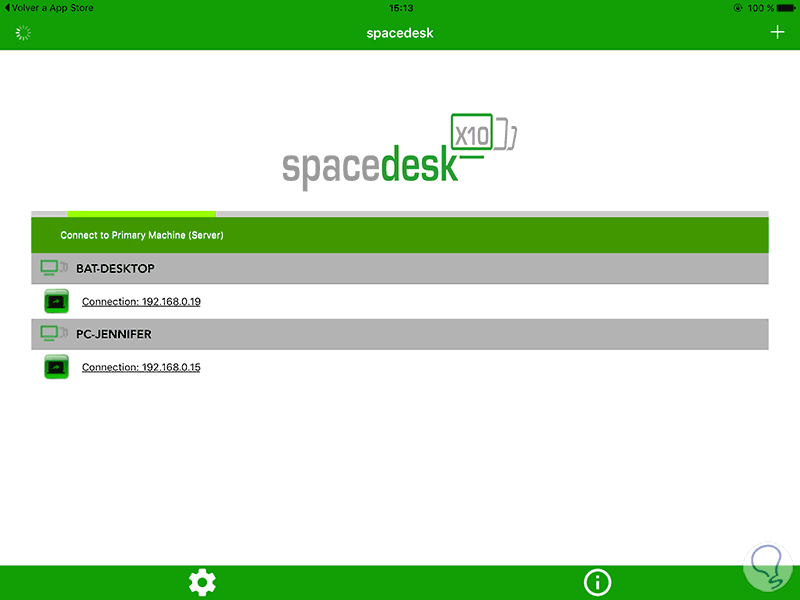
Task: Open the settings gear in the bottom bar
Action: 202,582
